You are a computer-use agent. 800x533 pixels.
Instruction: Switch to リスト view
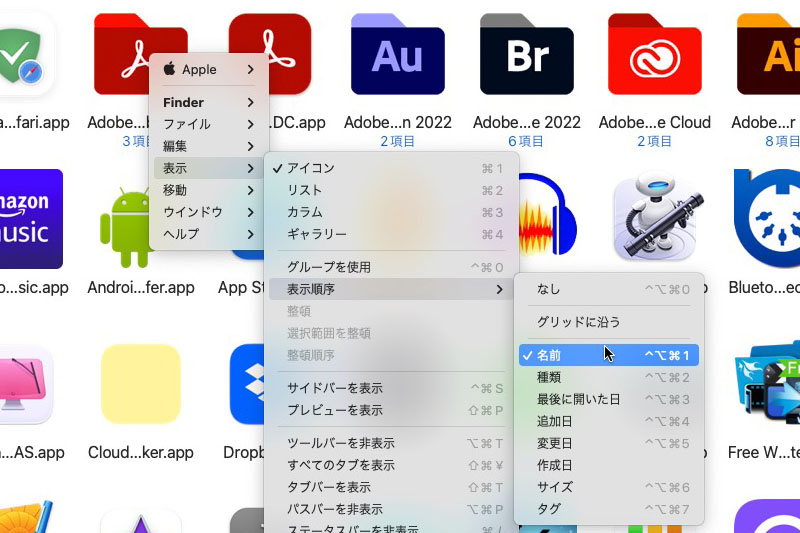coord(391,190)
